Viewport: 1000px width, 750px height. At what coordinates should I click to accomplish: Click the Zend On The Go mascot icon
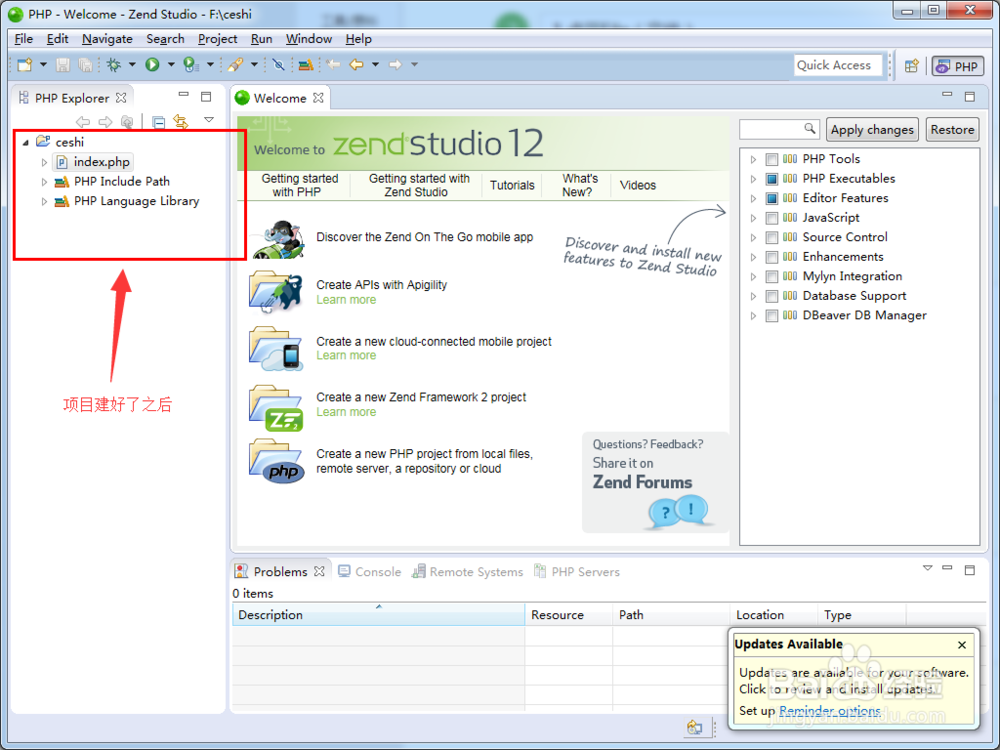click(x=277, y=239)
